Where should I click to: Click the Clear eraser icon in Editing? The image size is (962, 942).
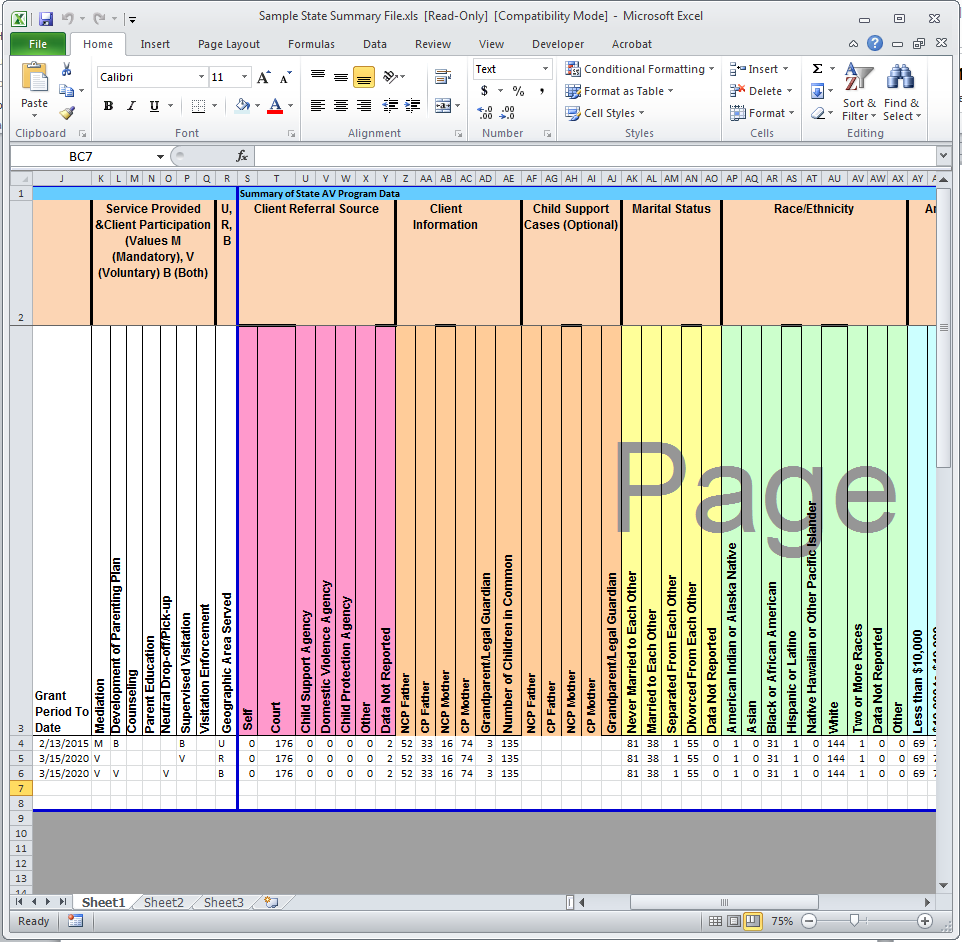[x=817, y=114]
